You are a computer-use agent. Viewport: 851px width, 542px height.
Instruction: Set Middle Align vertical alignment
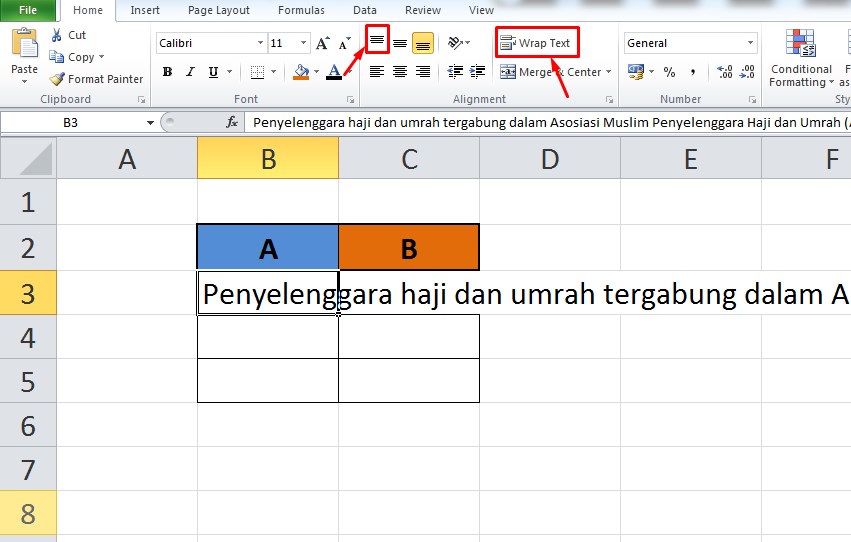coord(400,43)
